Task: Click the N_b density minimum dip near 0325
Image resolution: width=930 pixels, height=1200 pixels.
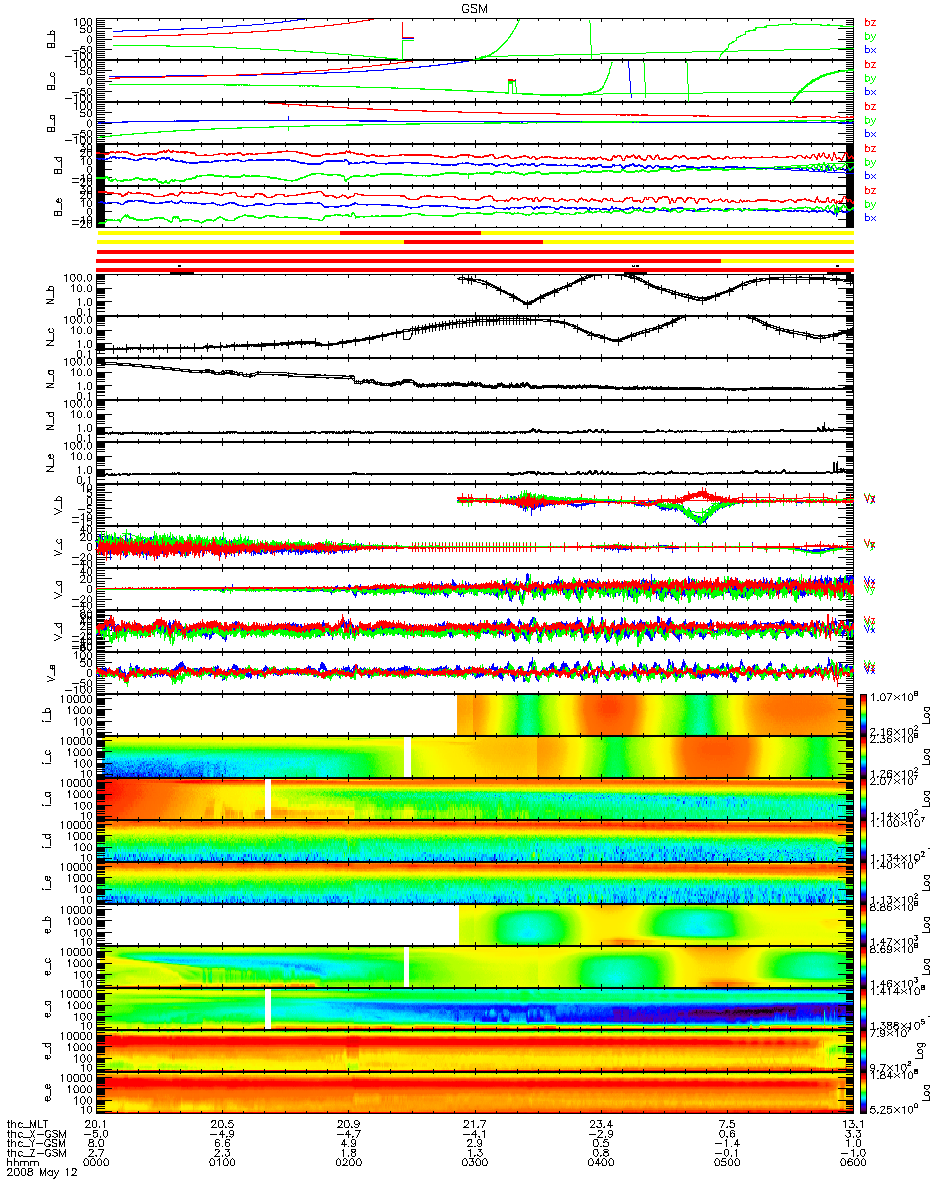Action: coord(527,302)
